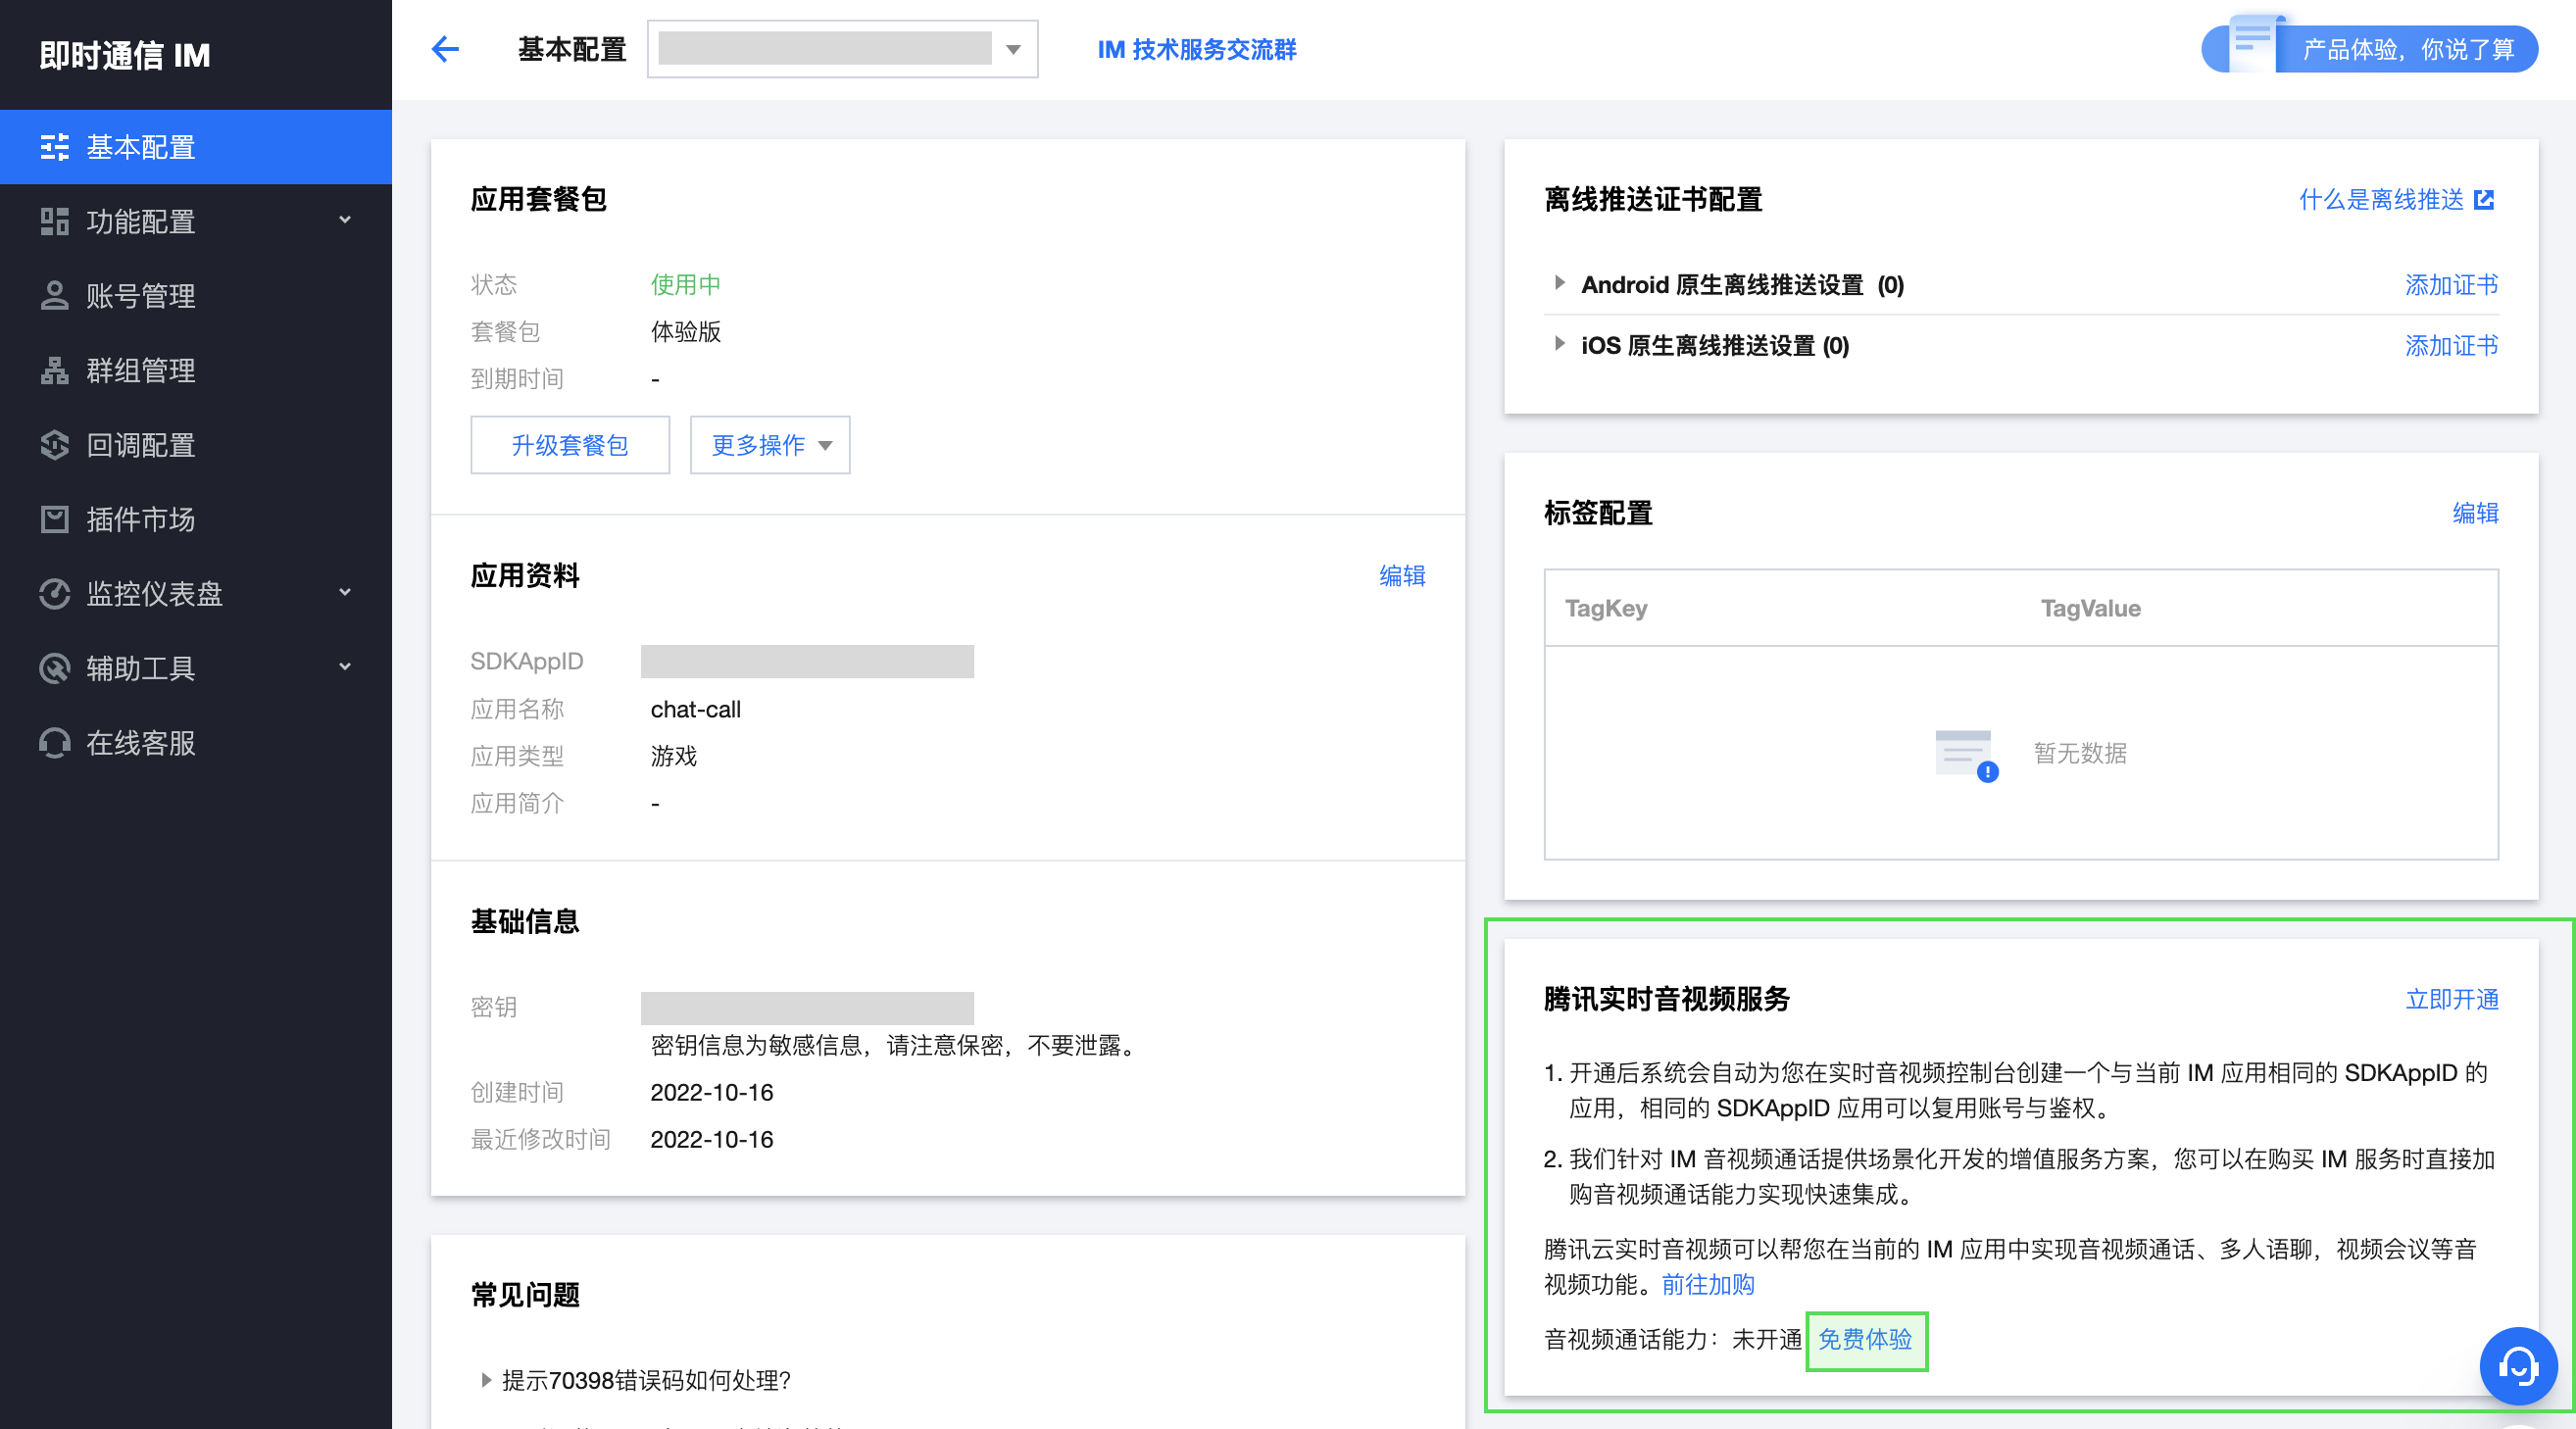Click the 群组管理 hierarchy icon
Viewport: 2576px width, 1429px height.
pyautogui.click(x=54, y=370)
